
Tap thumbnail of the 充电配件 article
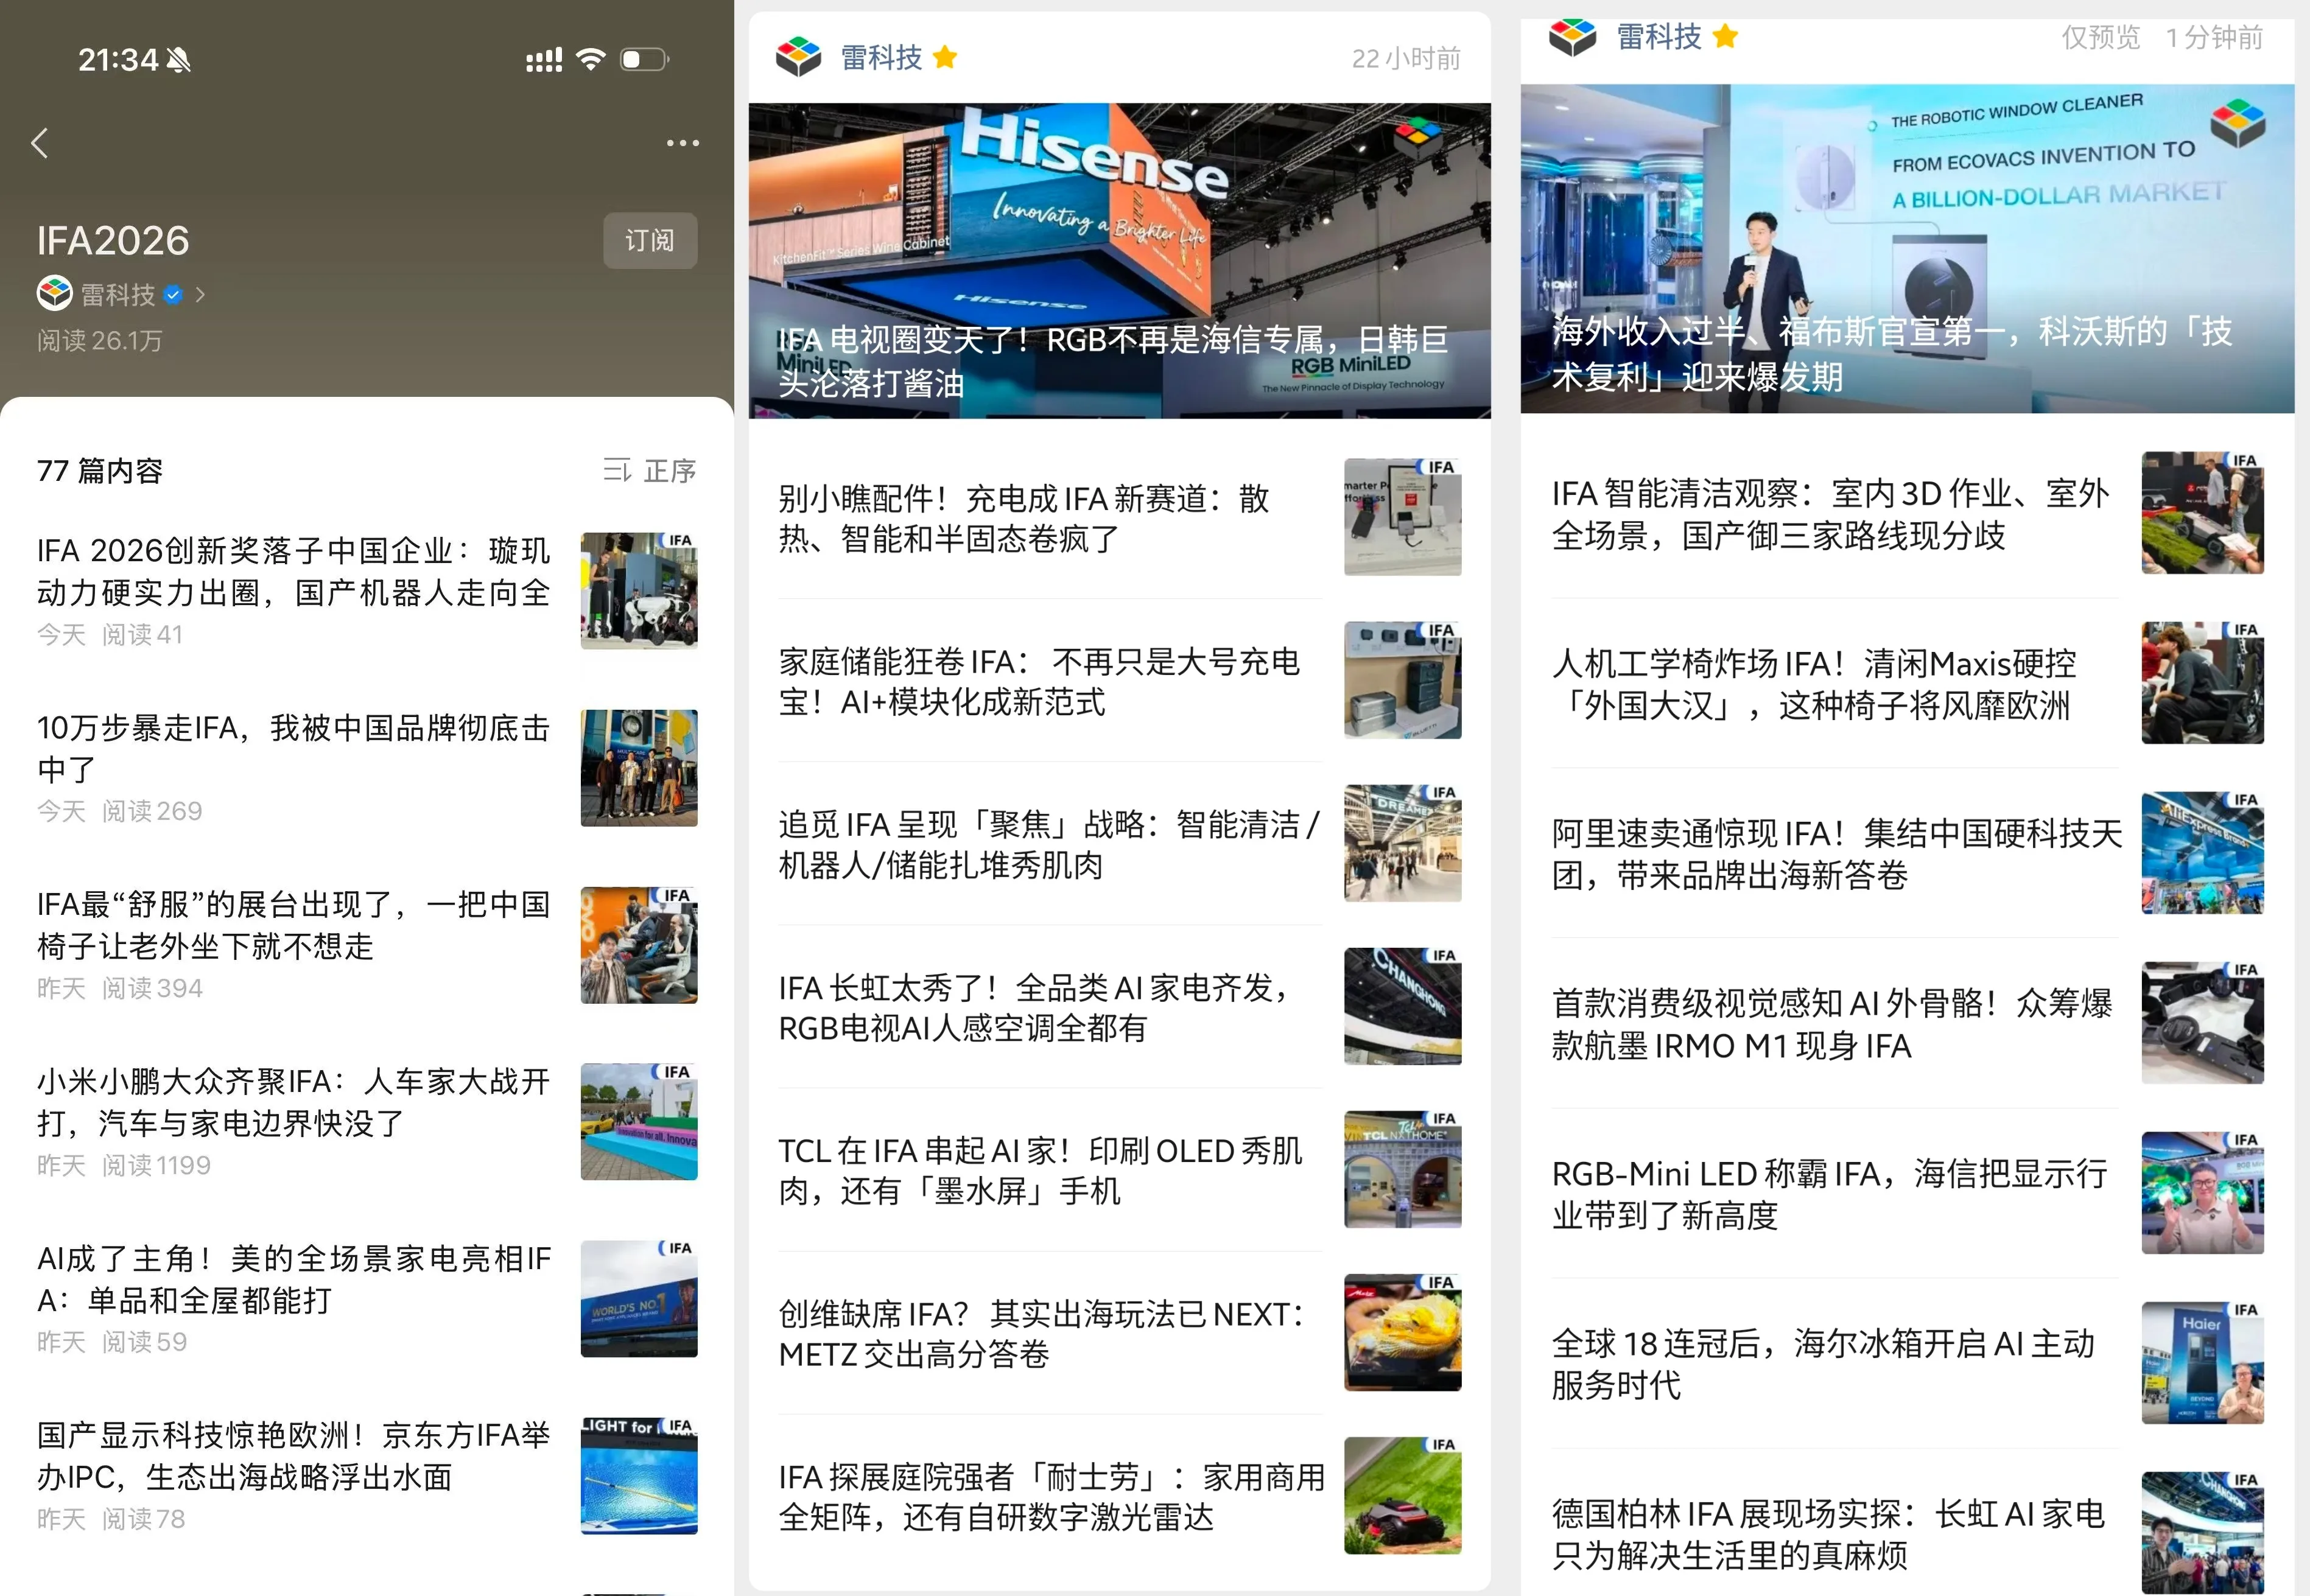[1403, 517]
